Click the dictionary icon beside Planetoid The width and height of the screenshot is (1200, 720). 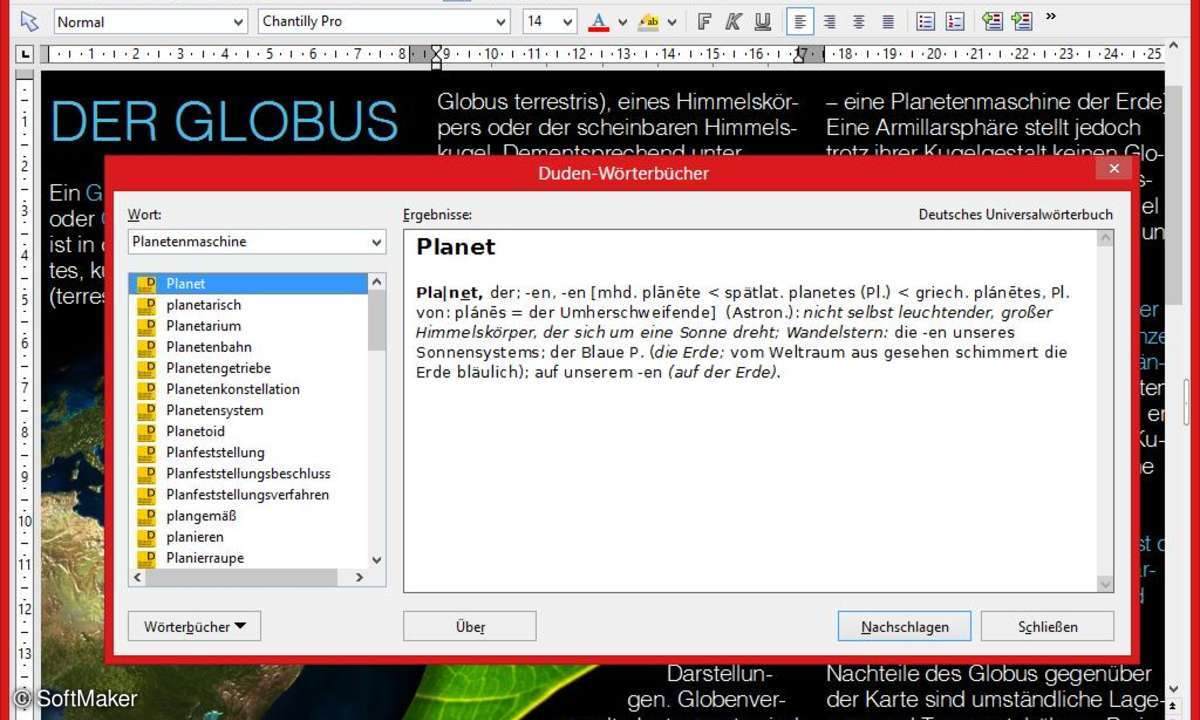click(x=147, y=431)
